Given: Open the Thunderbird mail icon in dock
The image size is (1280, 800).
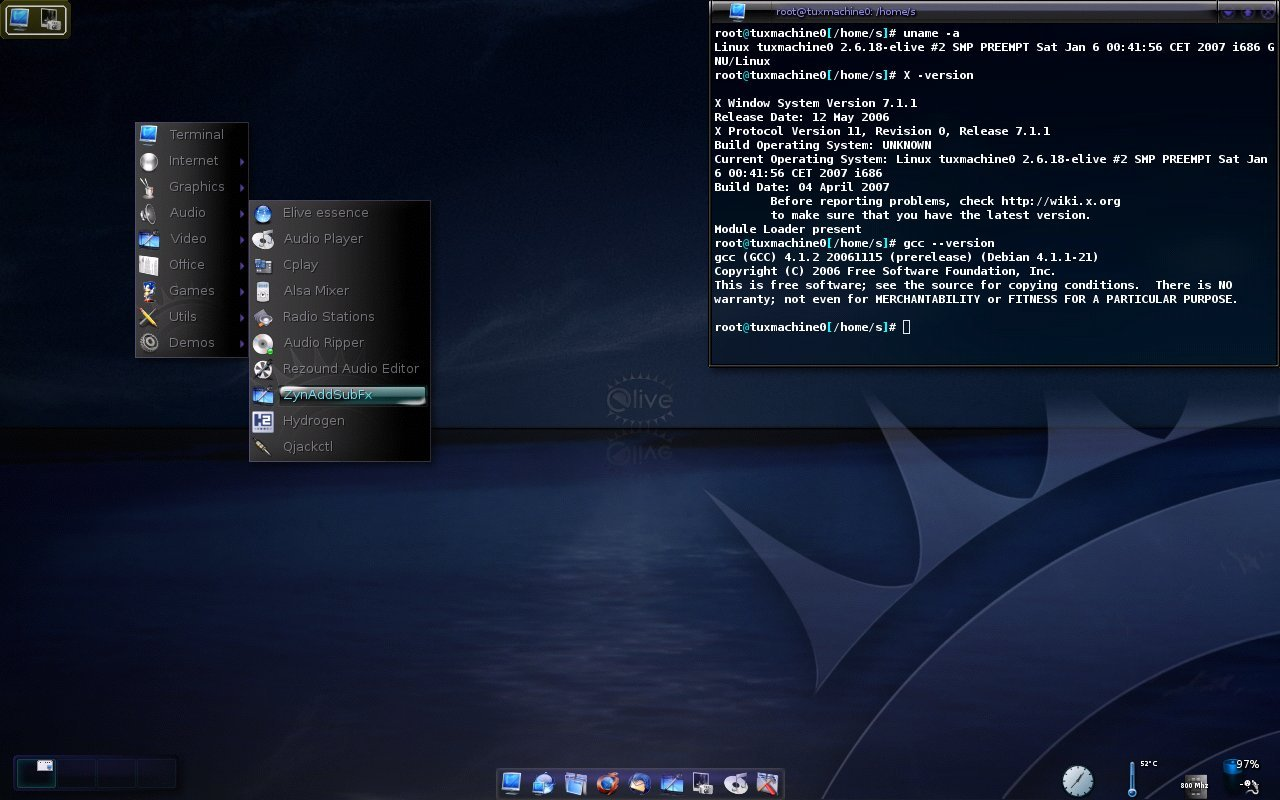Looking at the screenshot, I should click(639, 783).
